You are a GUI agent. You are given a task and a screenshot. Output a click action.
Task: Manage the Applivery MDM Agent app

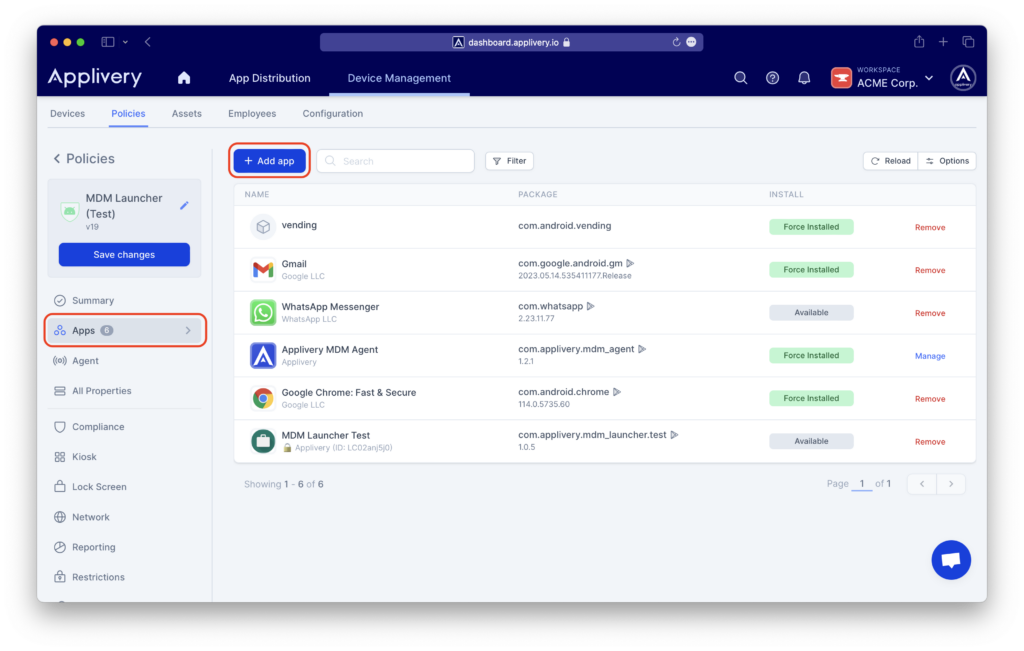[x=930, y=357]
